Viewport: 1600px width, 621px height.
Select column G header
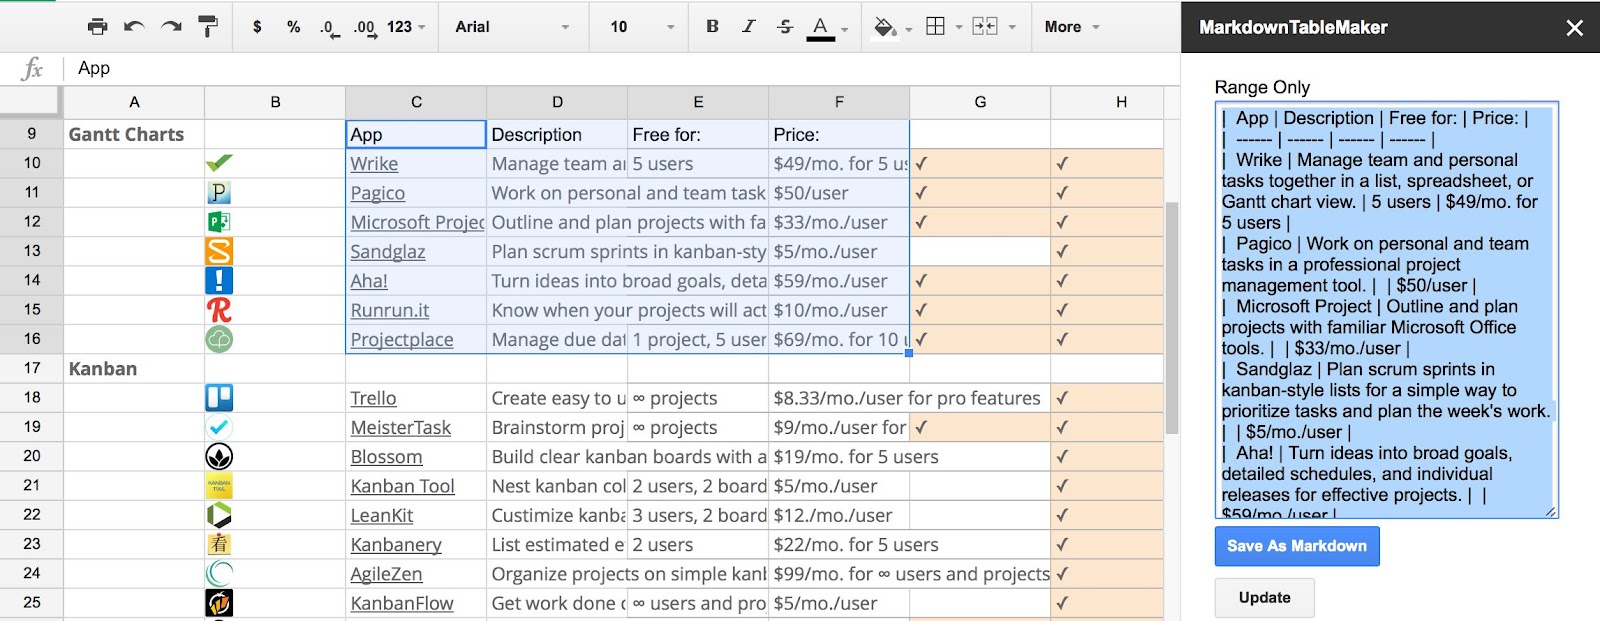tap(980, 102)
